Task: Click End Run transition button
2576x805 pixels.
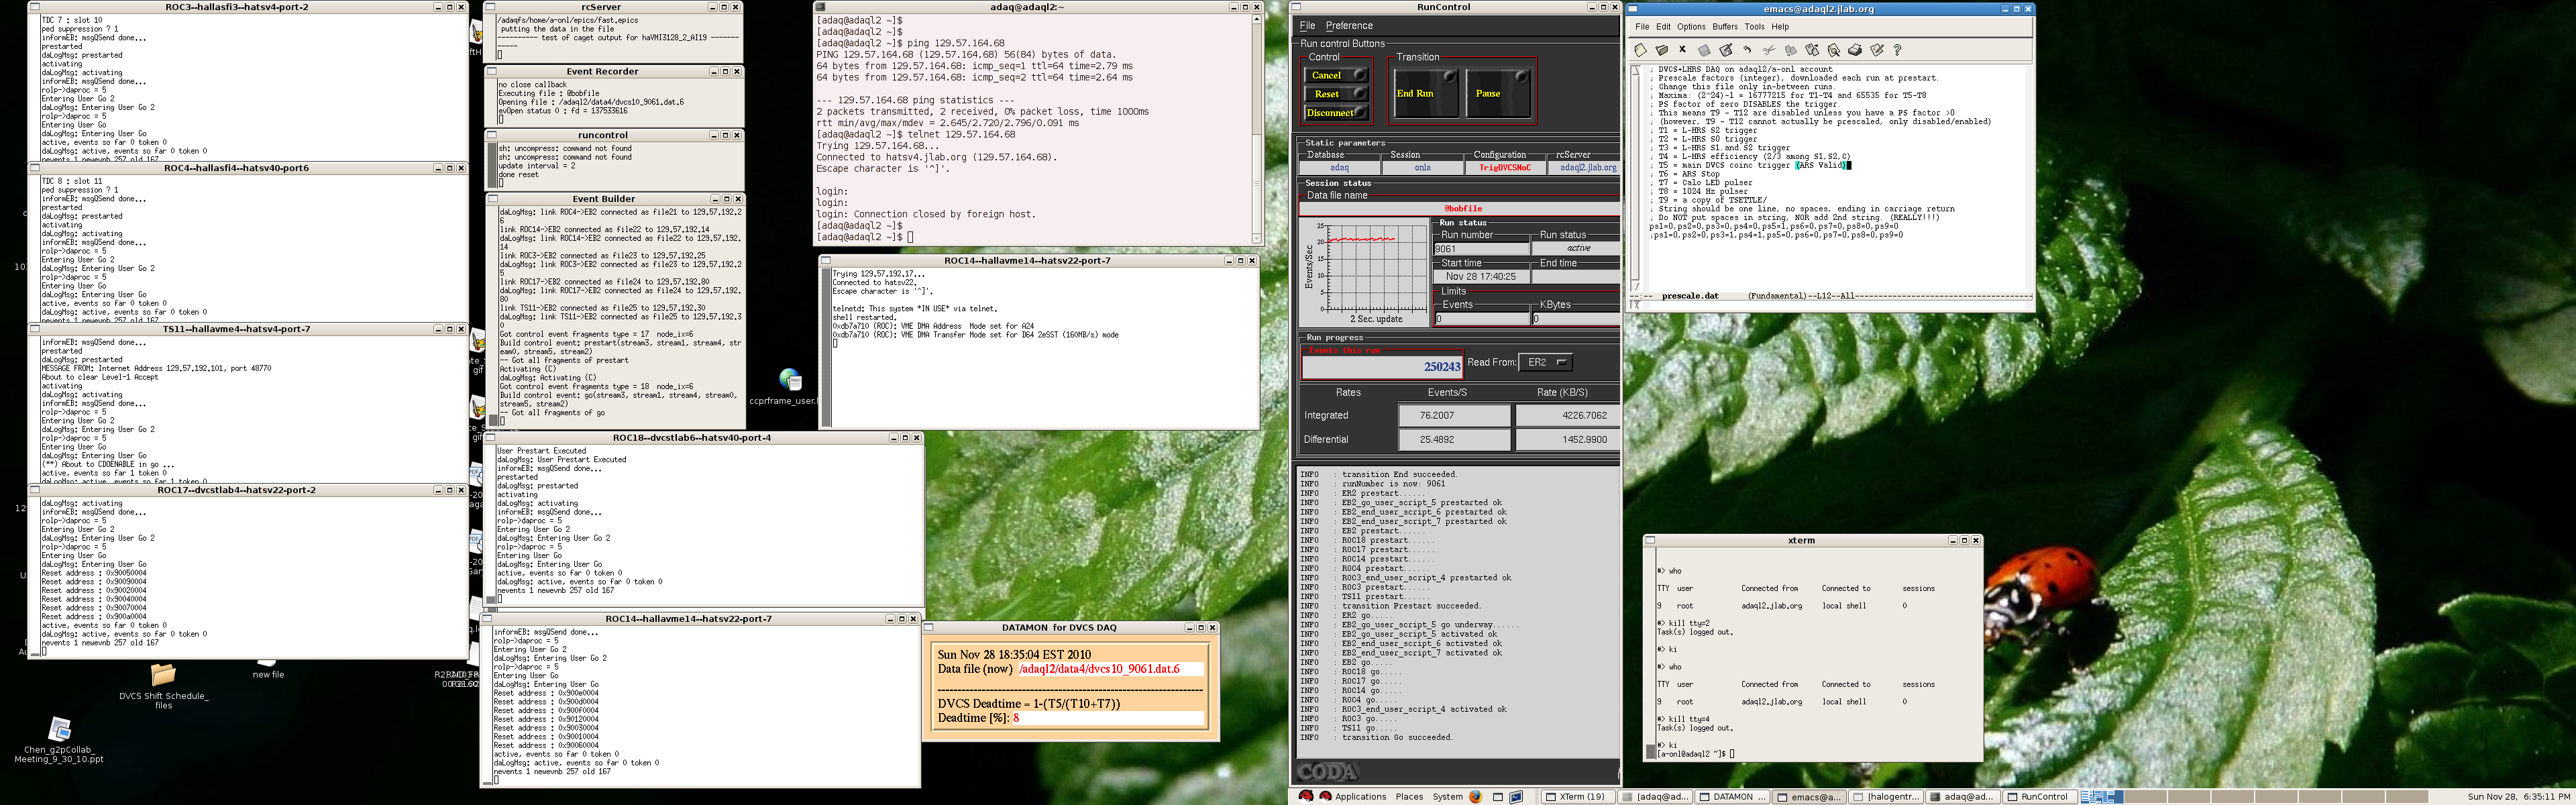Action: tap(1426, 93)
